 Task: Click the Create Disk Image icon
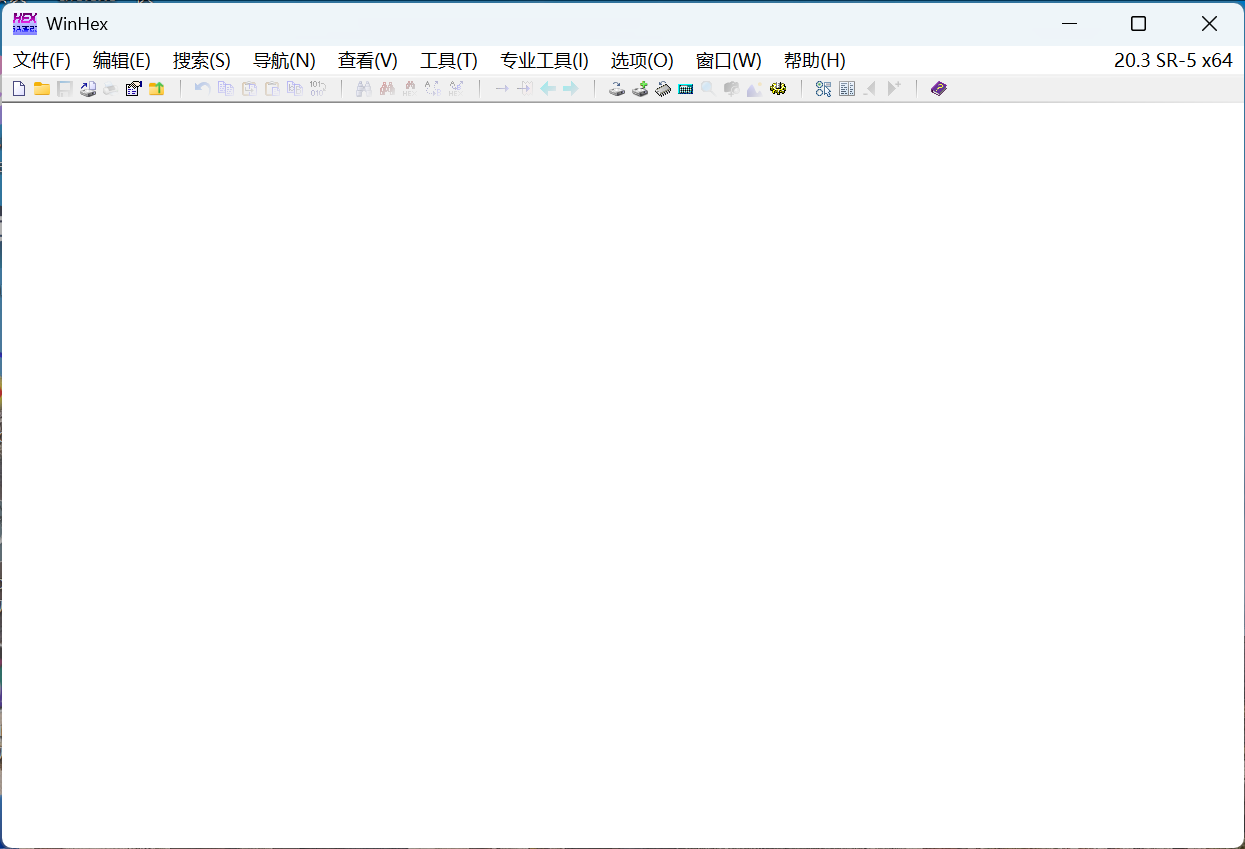(x=88, y=89)
